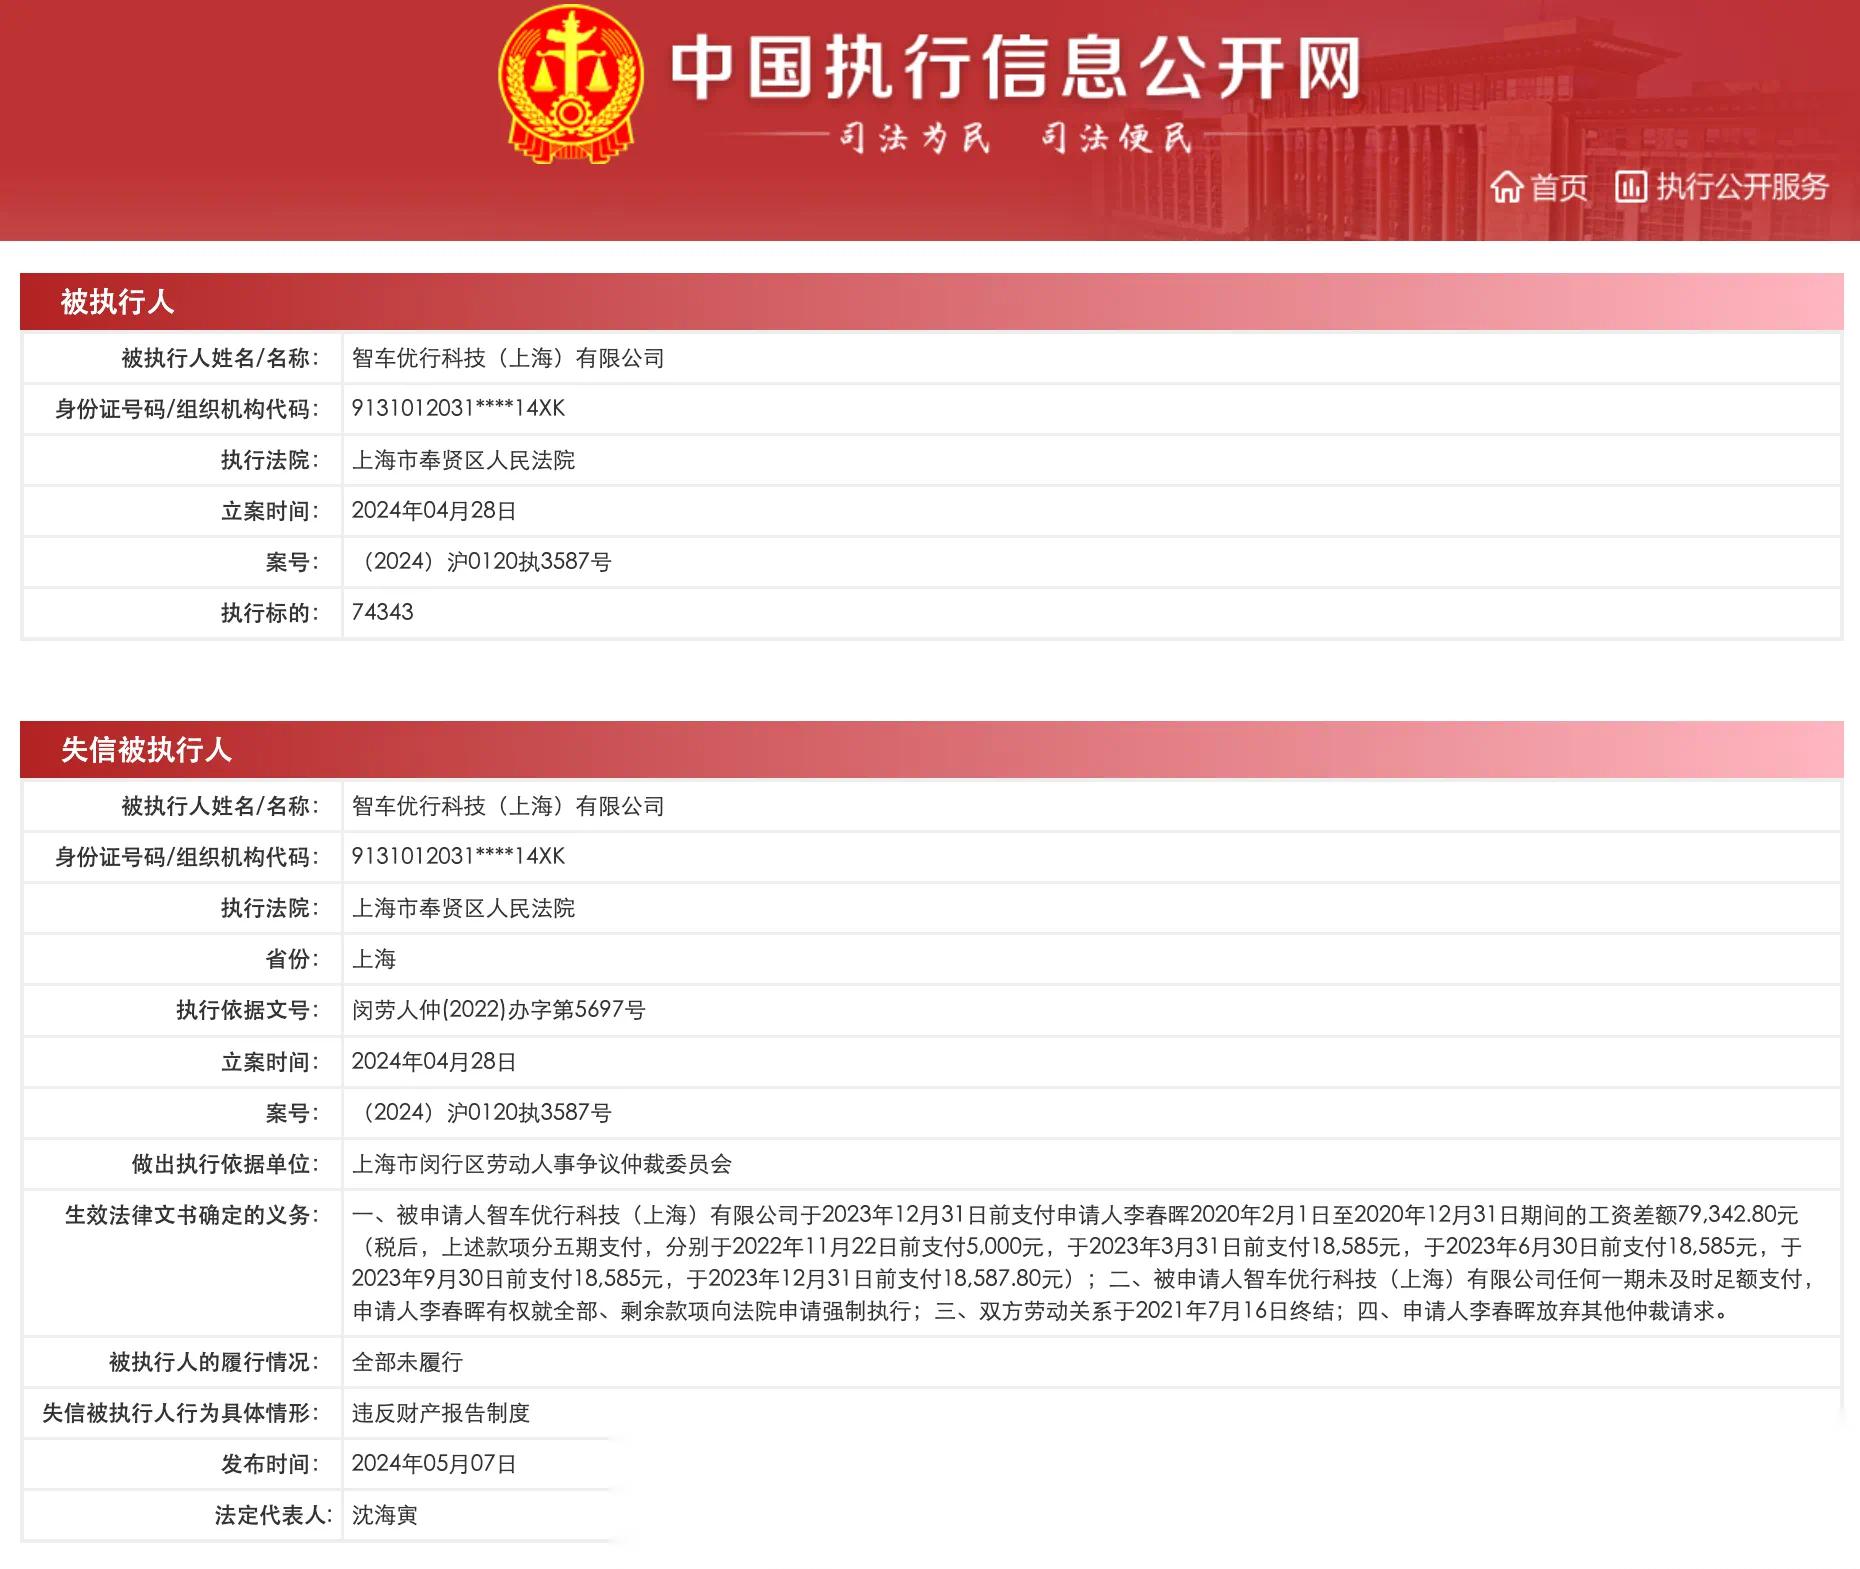The height and width of the screenshot is (1569, 1860).
Task: Click the 中国执行信息公开网 site title
Action: pyautogui.click(x=1016, y=67)
